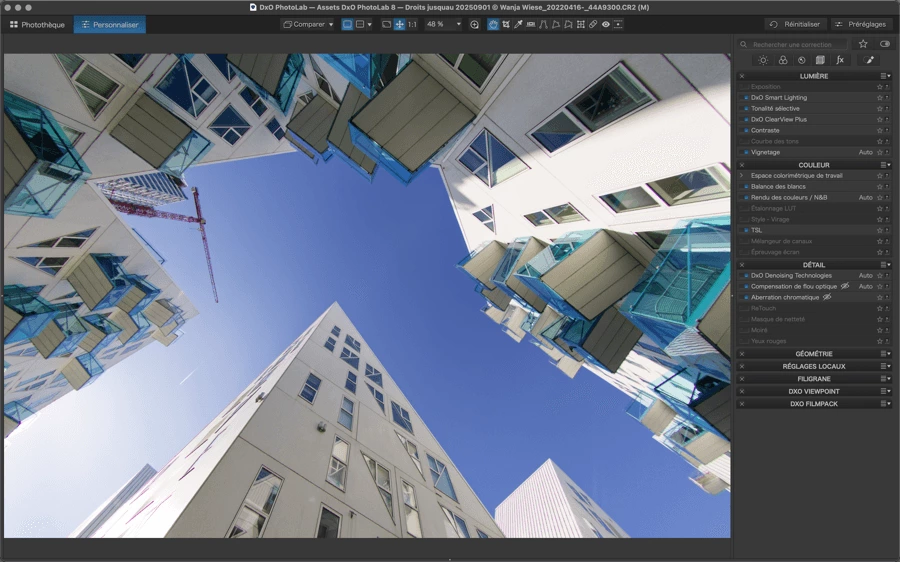Click Auto next to Vignetage
Screen dimensions: 900x562
pos(866,152)
